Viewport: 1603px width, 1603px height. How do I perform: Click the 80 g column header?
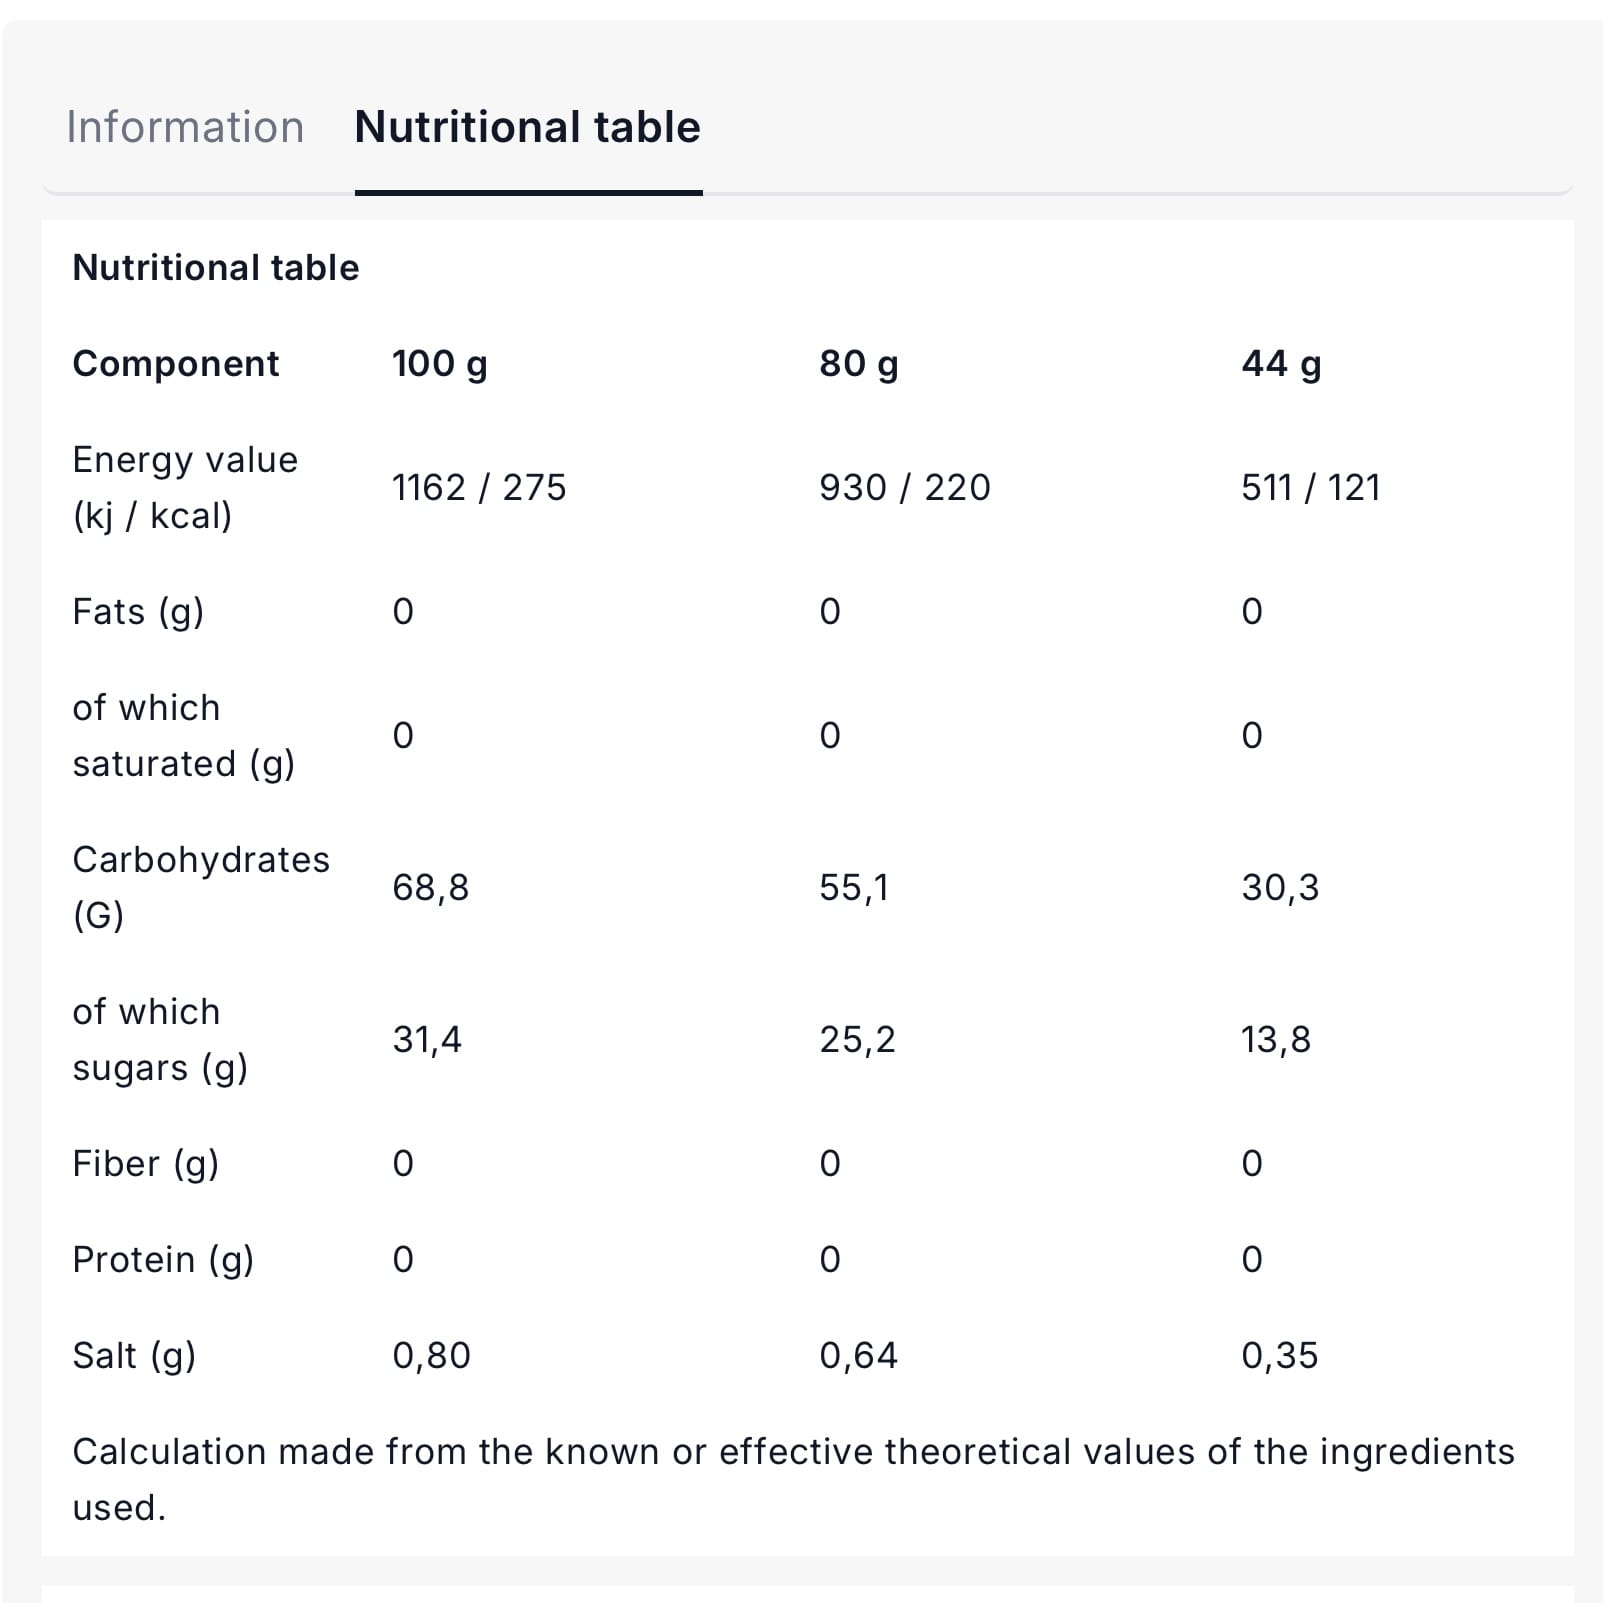click(x=858, y=363)
